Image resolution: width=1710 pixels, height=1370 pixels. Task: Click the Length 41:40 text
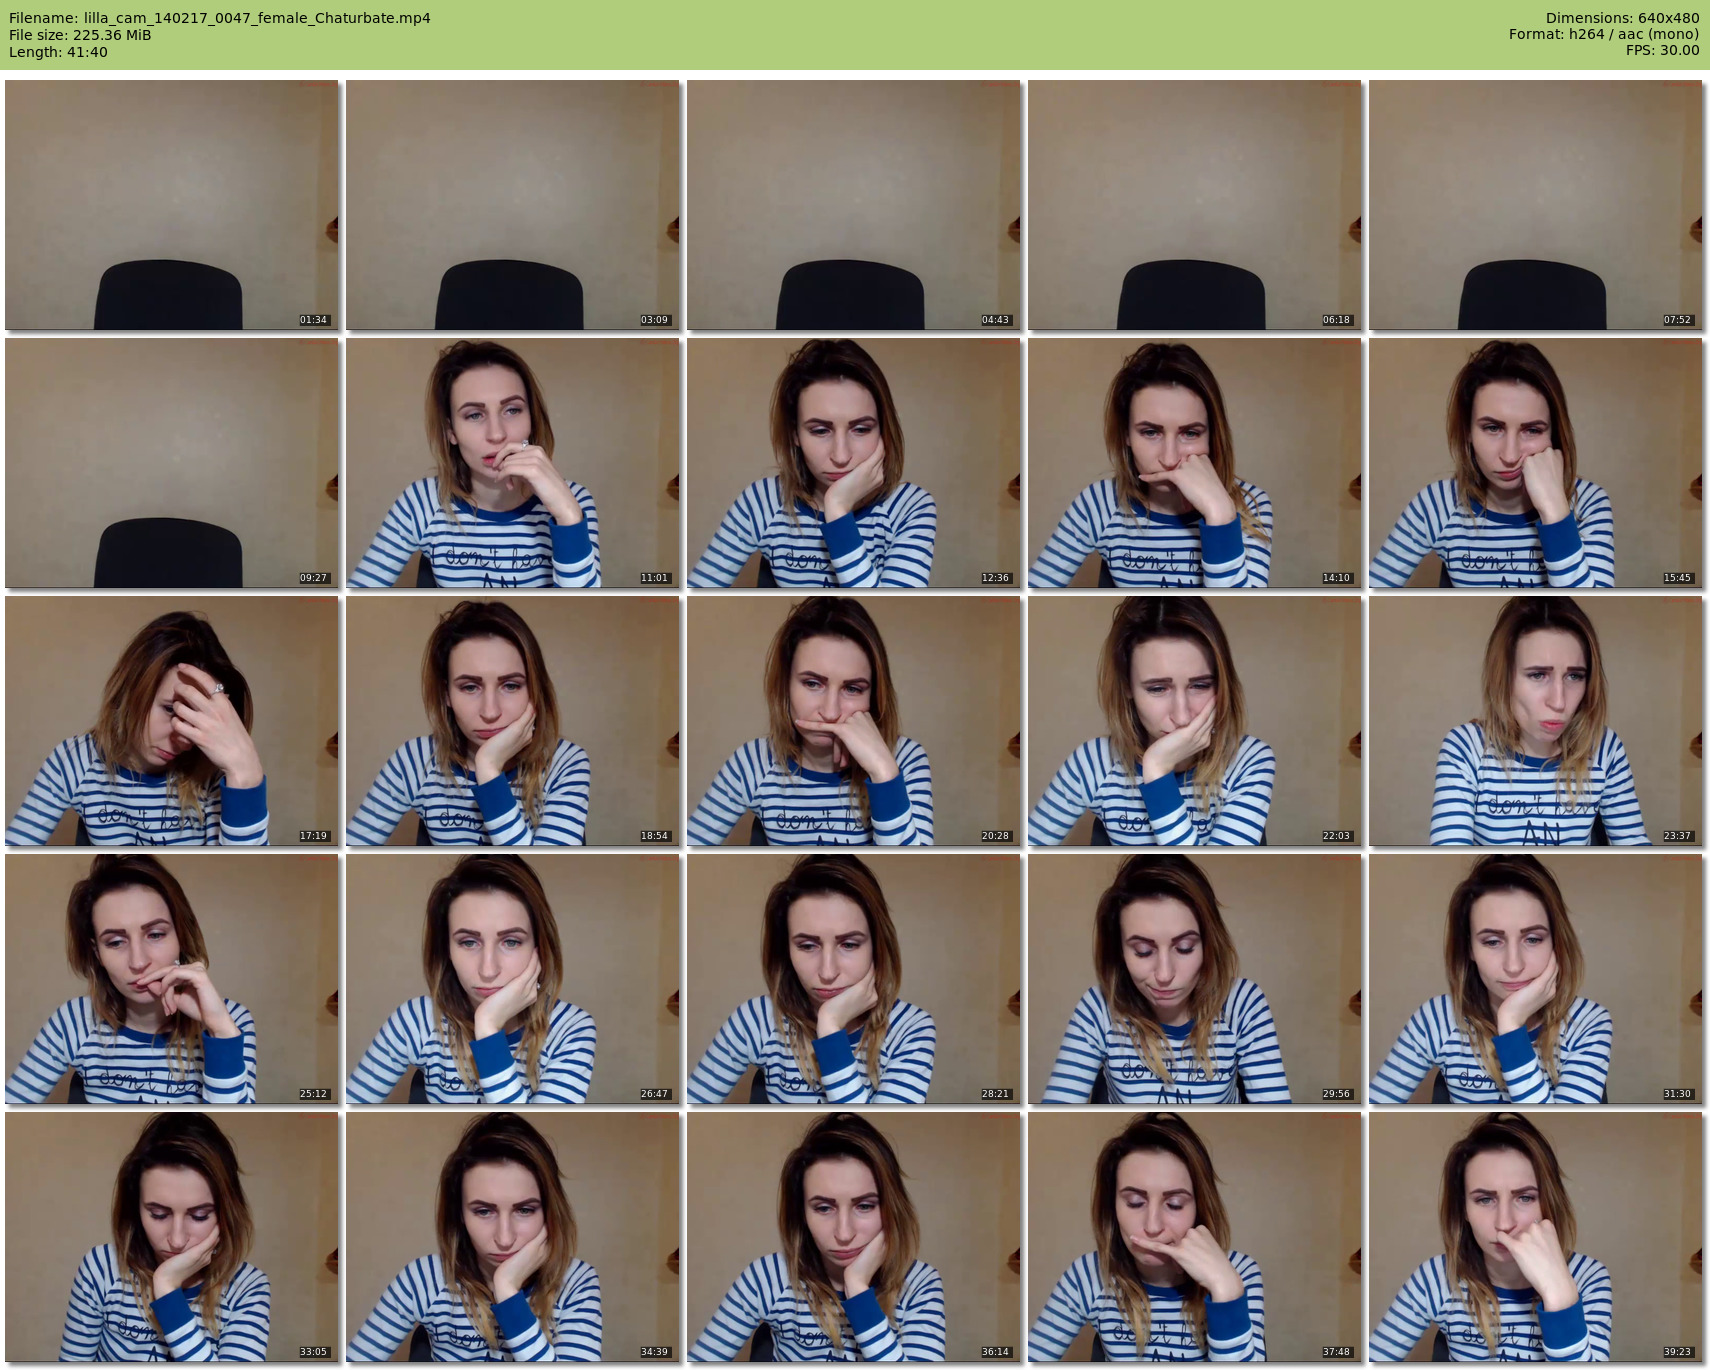(x=58, y=52)
